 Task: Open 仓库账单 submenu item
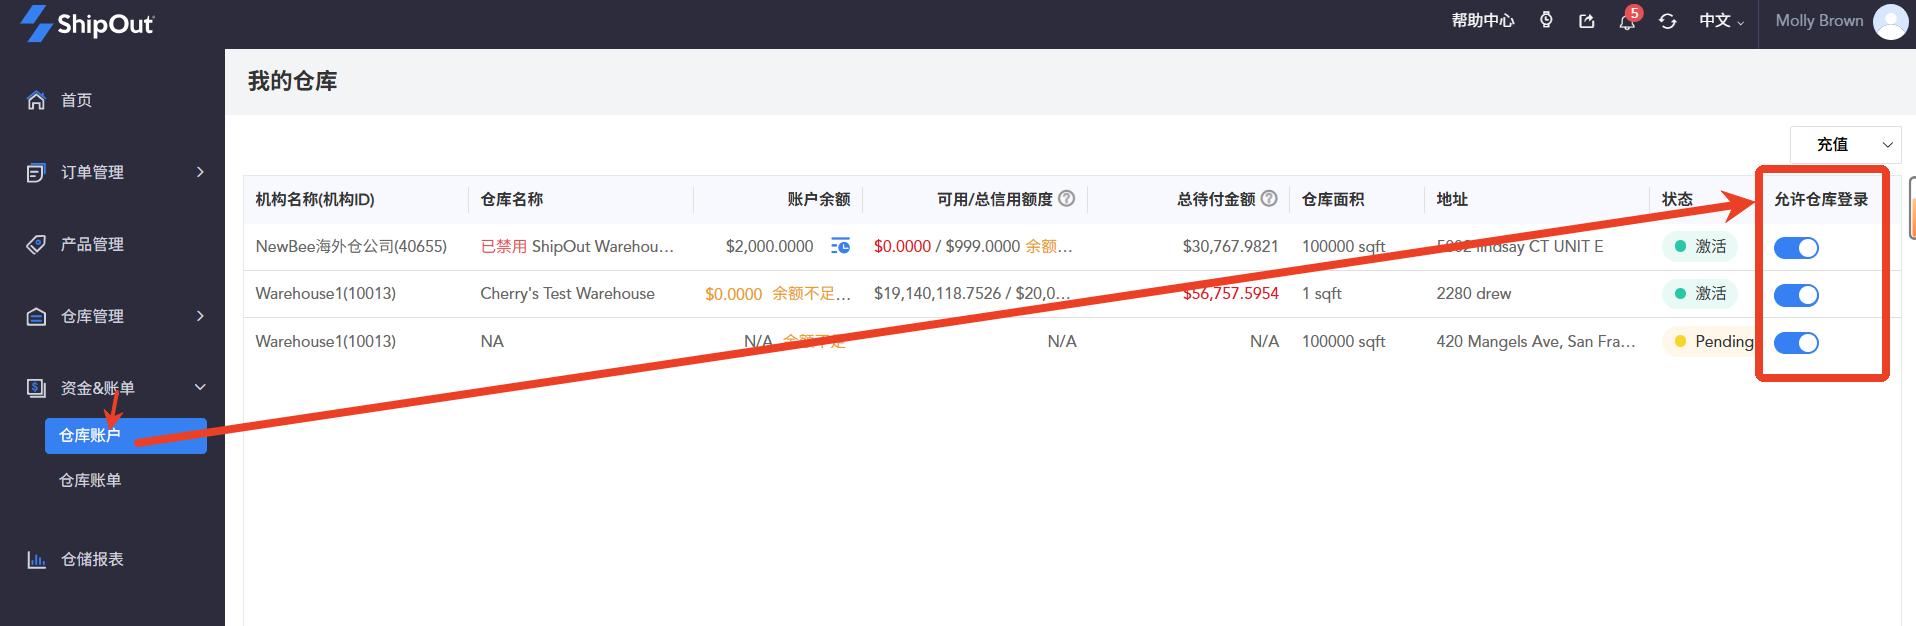coord(90,480)
